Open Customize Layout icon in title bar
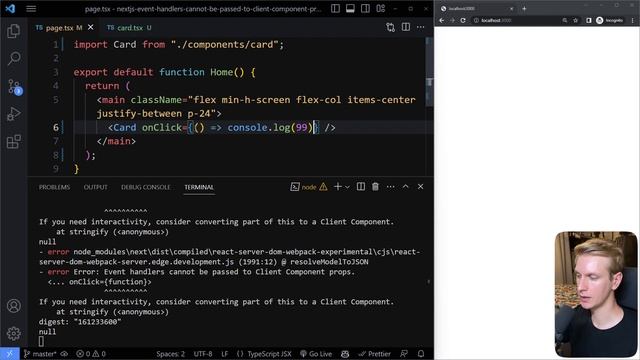640x360 pixels. coord(380,9)
